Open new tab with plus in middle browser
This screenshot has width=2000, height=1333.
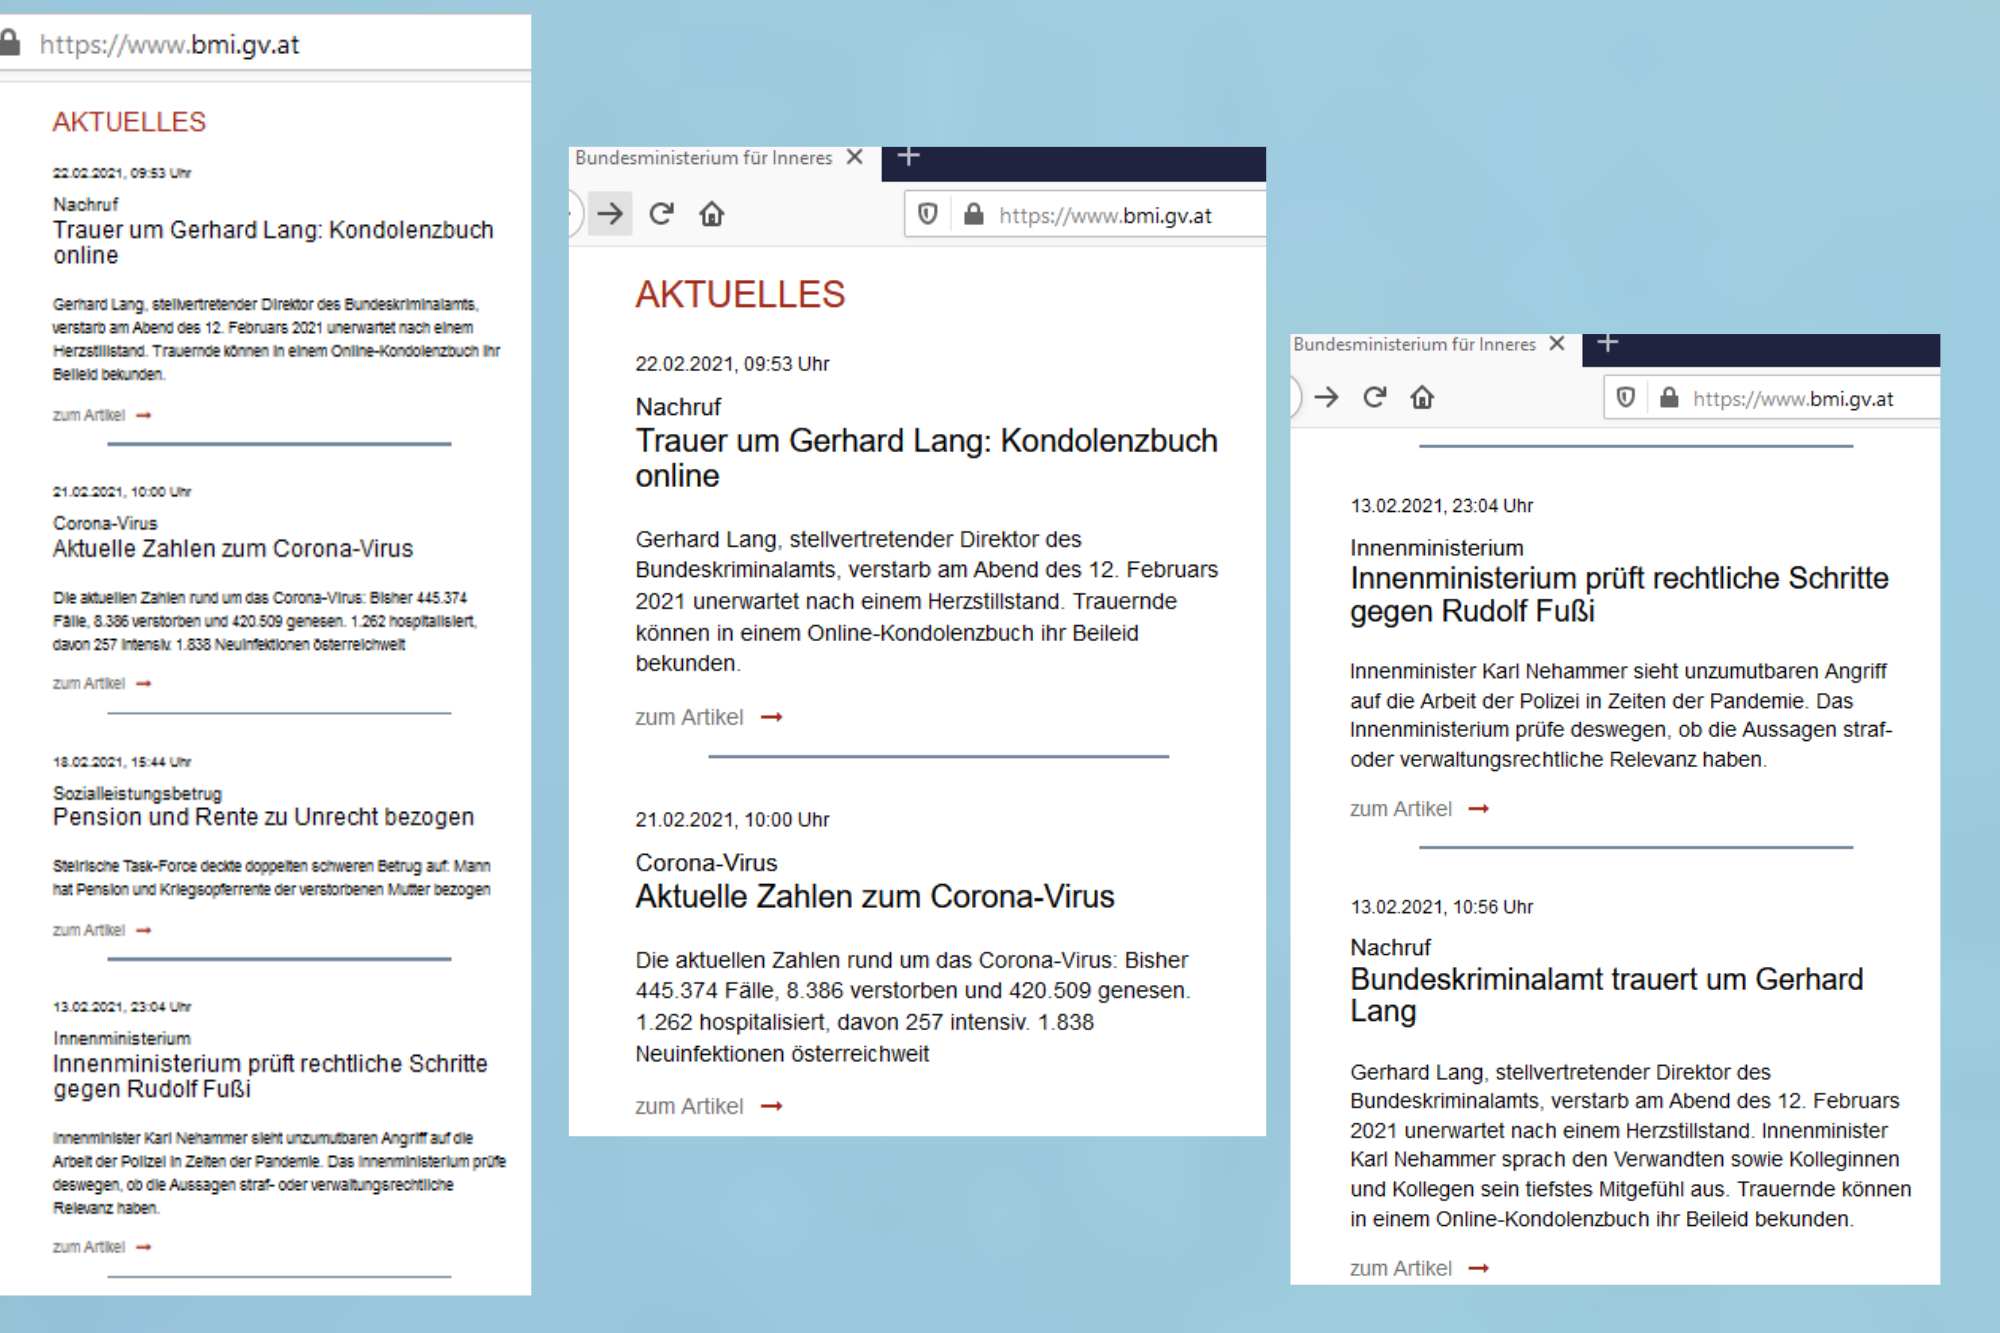(x=908, y=157)
